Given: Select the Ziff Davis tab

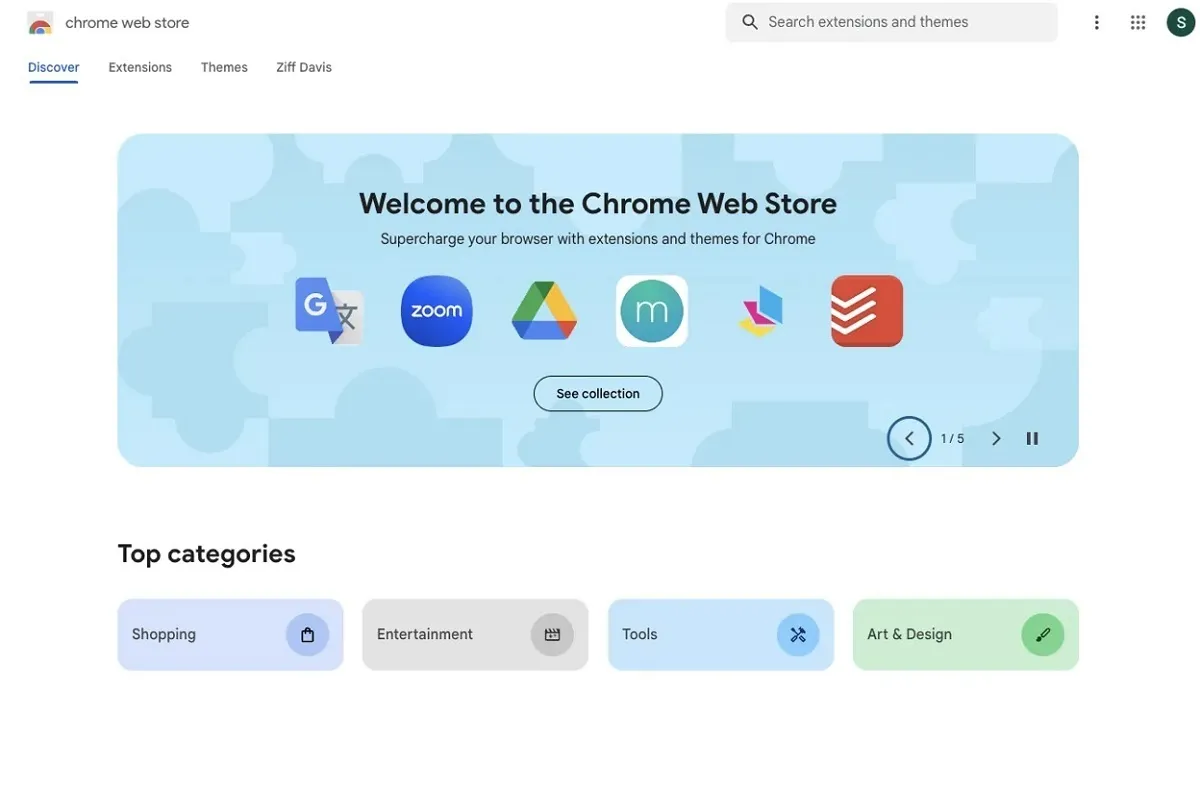Looking at the screenshot, I should (304, 67).
